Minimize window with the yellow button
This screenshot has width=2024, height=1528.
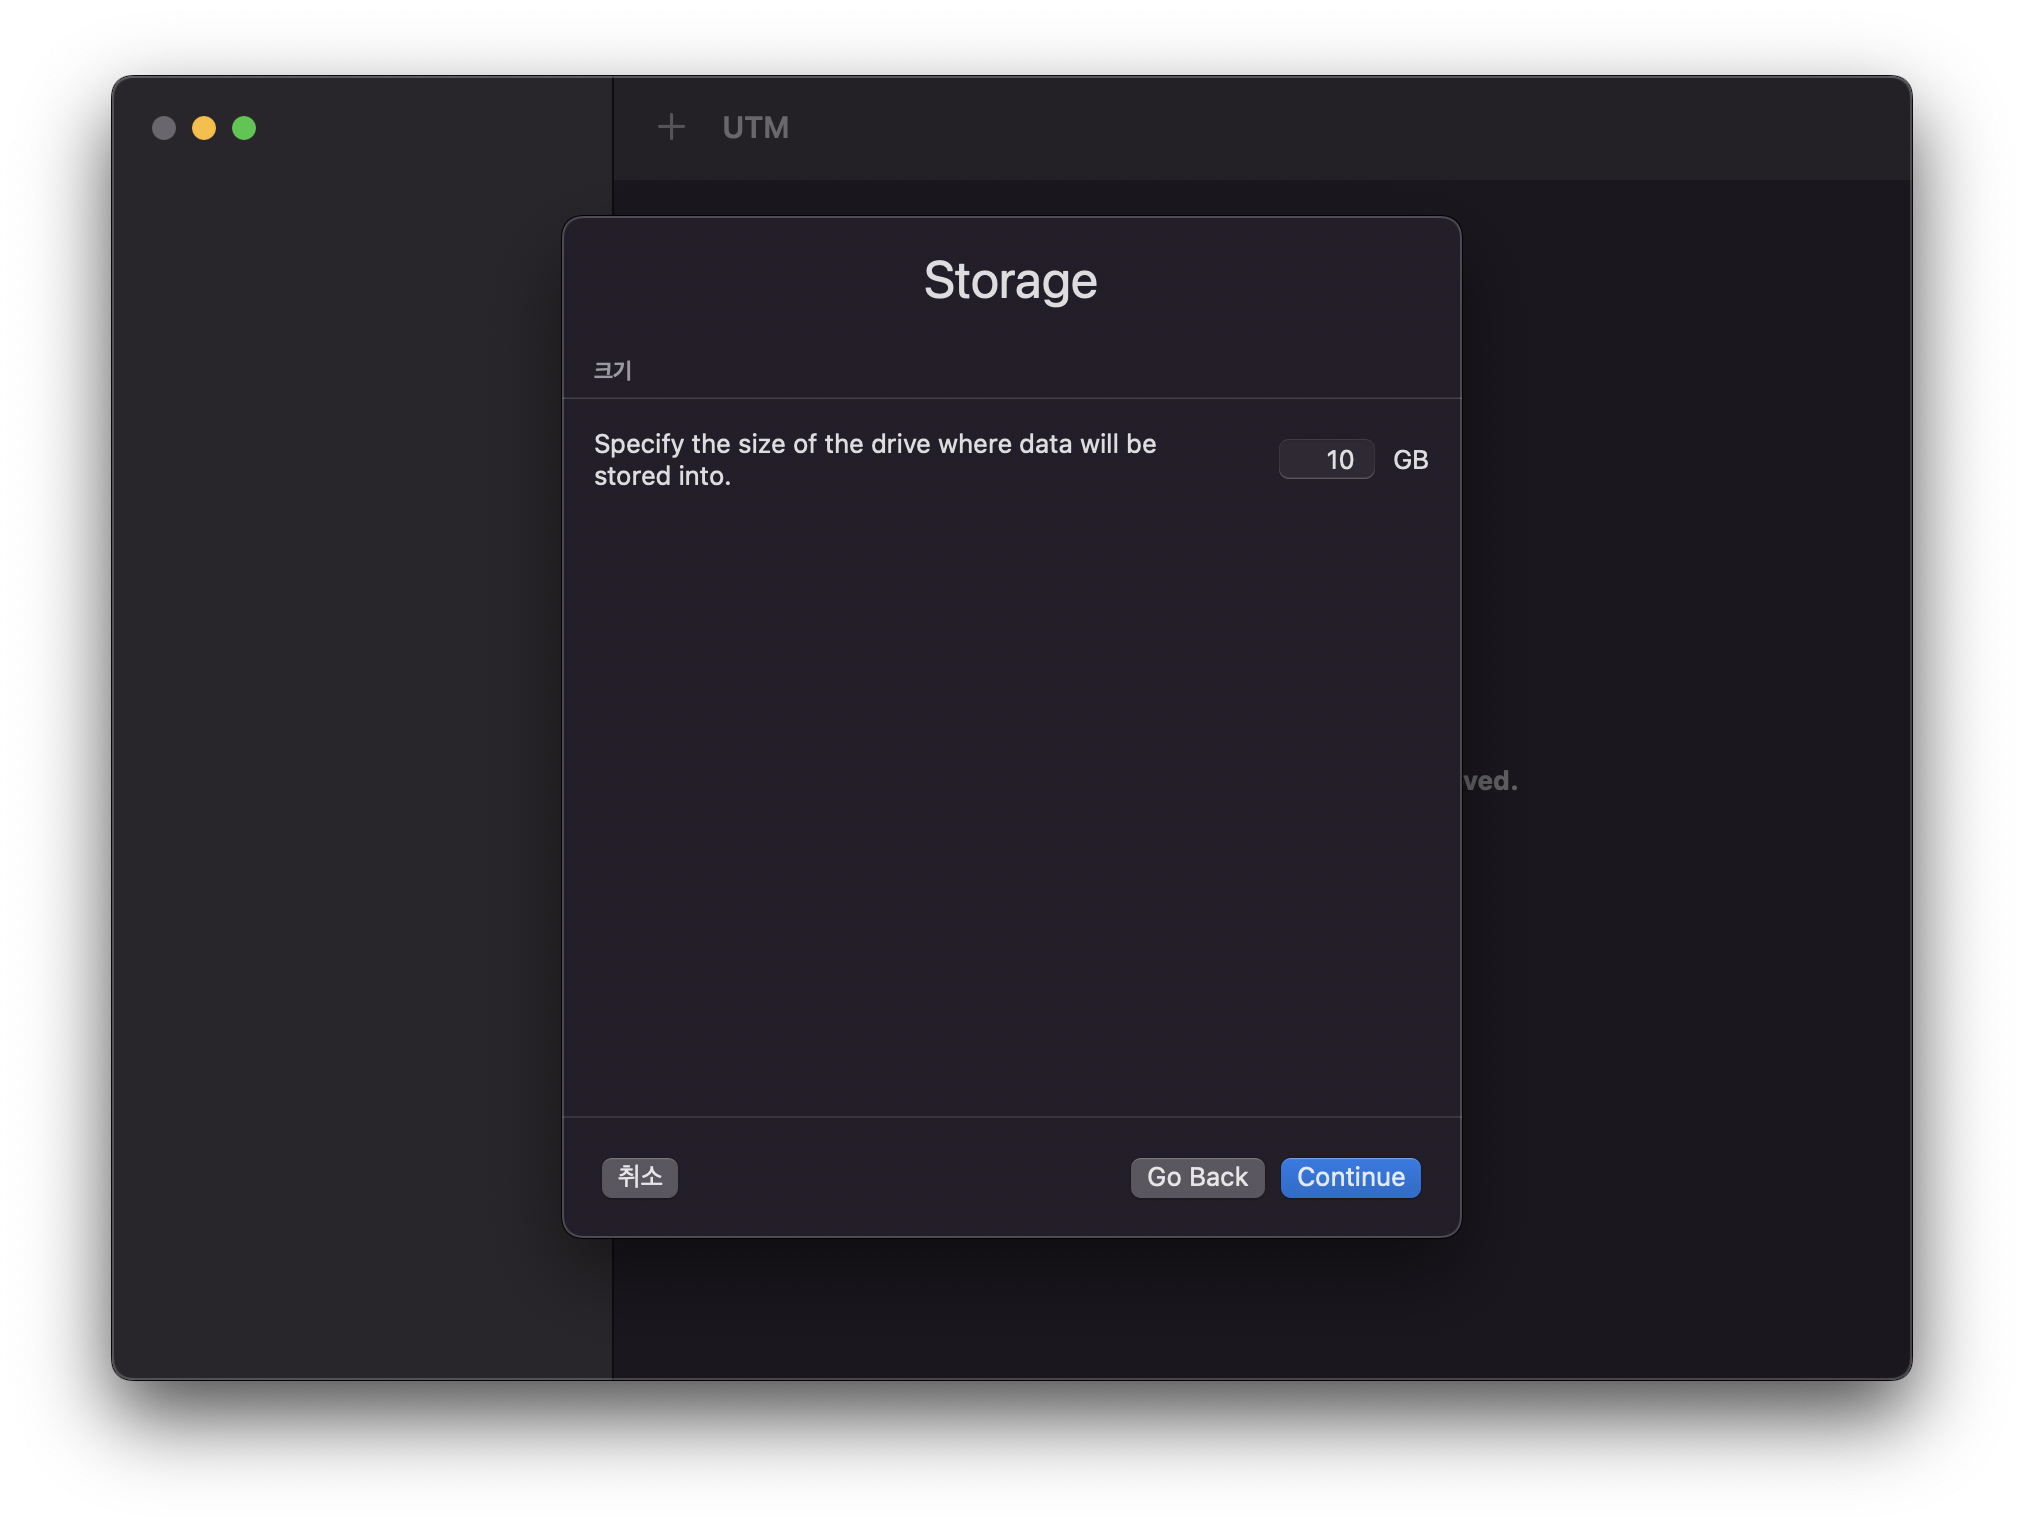(204, 128)
